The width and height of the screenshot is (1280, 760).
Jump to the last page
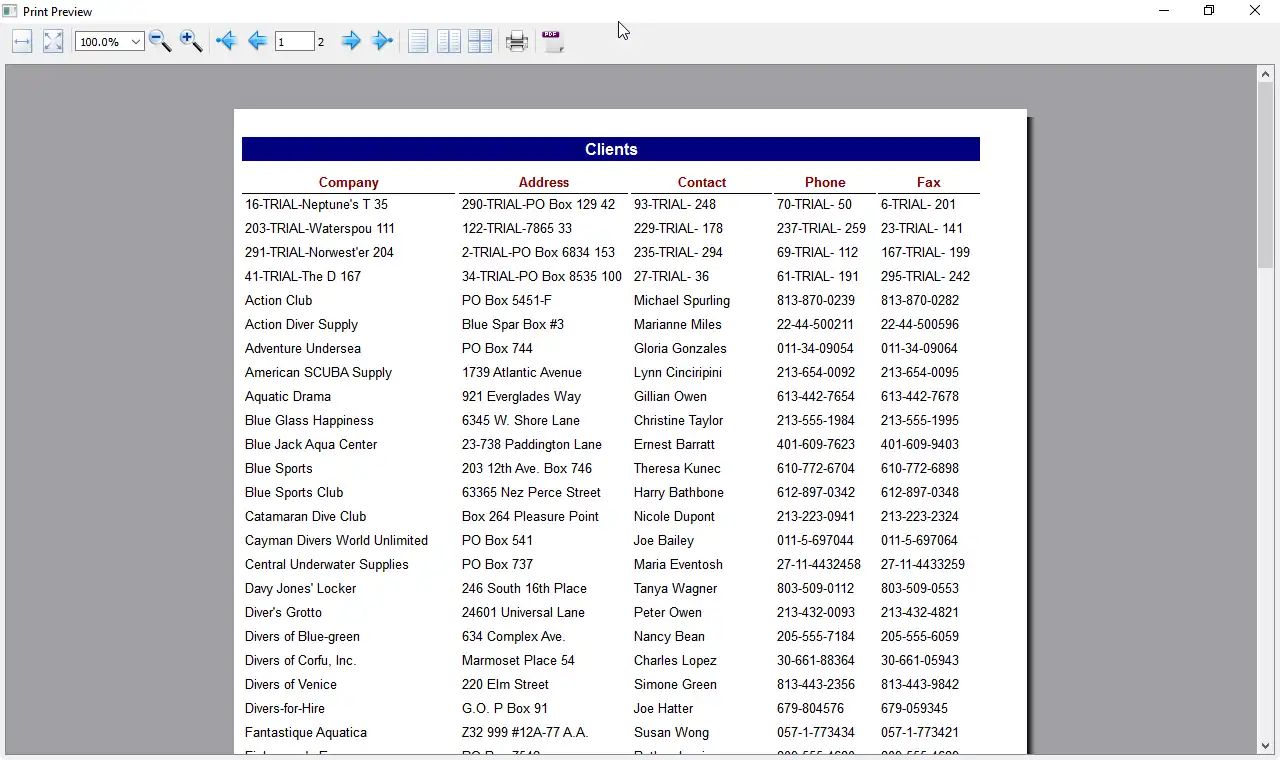tap(382, 41)
